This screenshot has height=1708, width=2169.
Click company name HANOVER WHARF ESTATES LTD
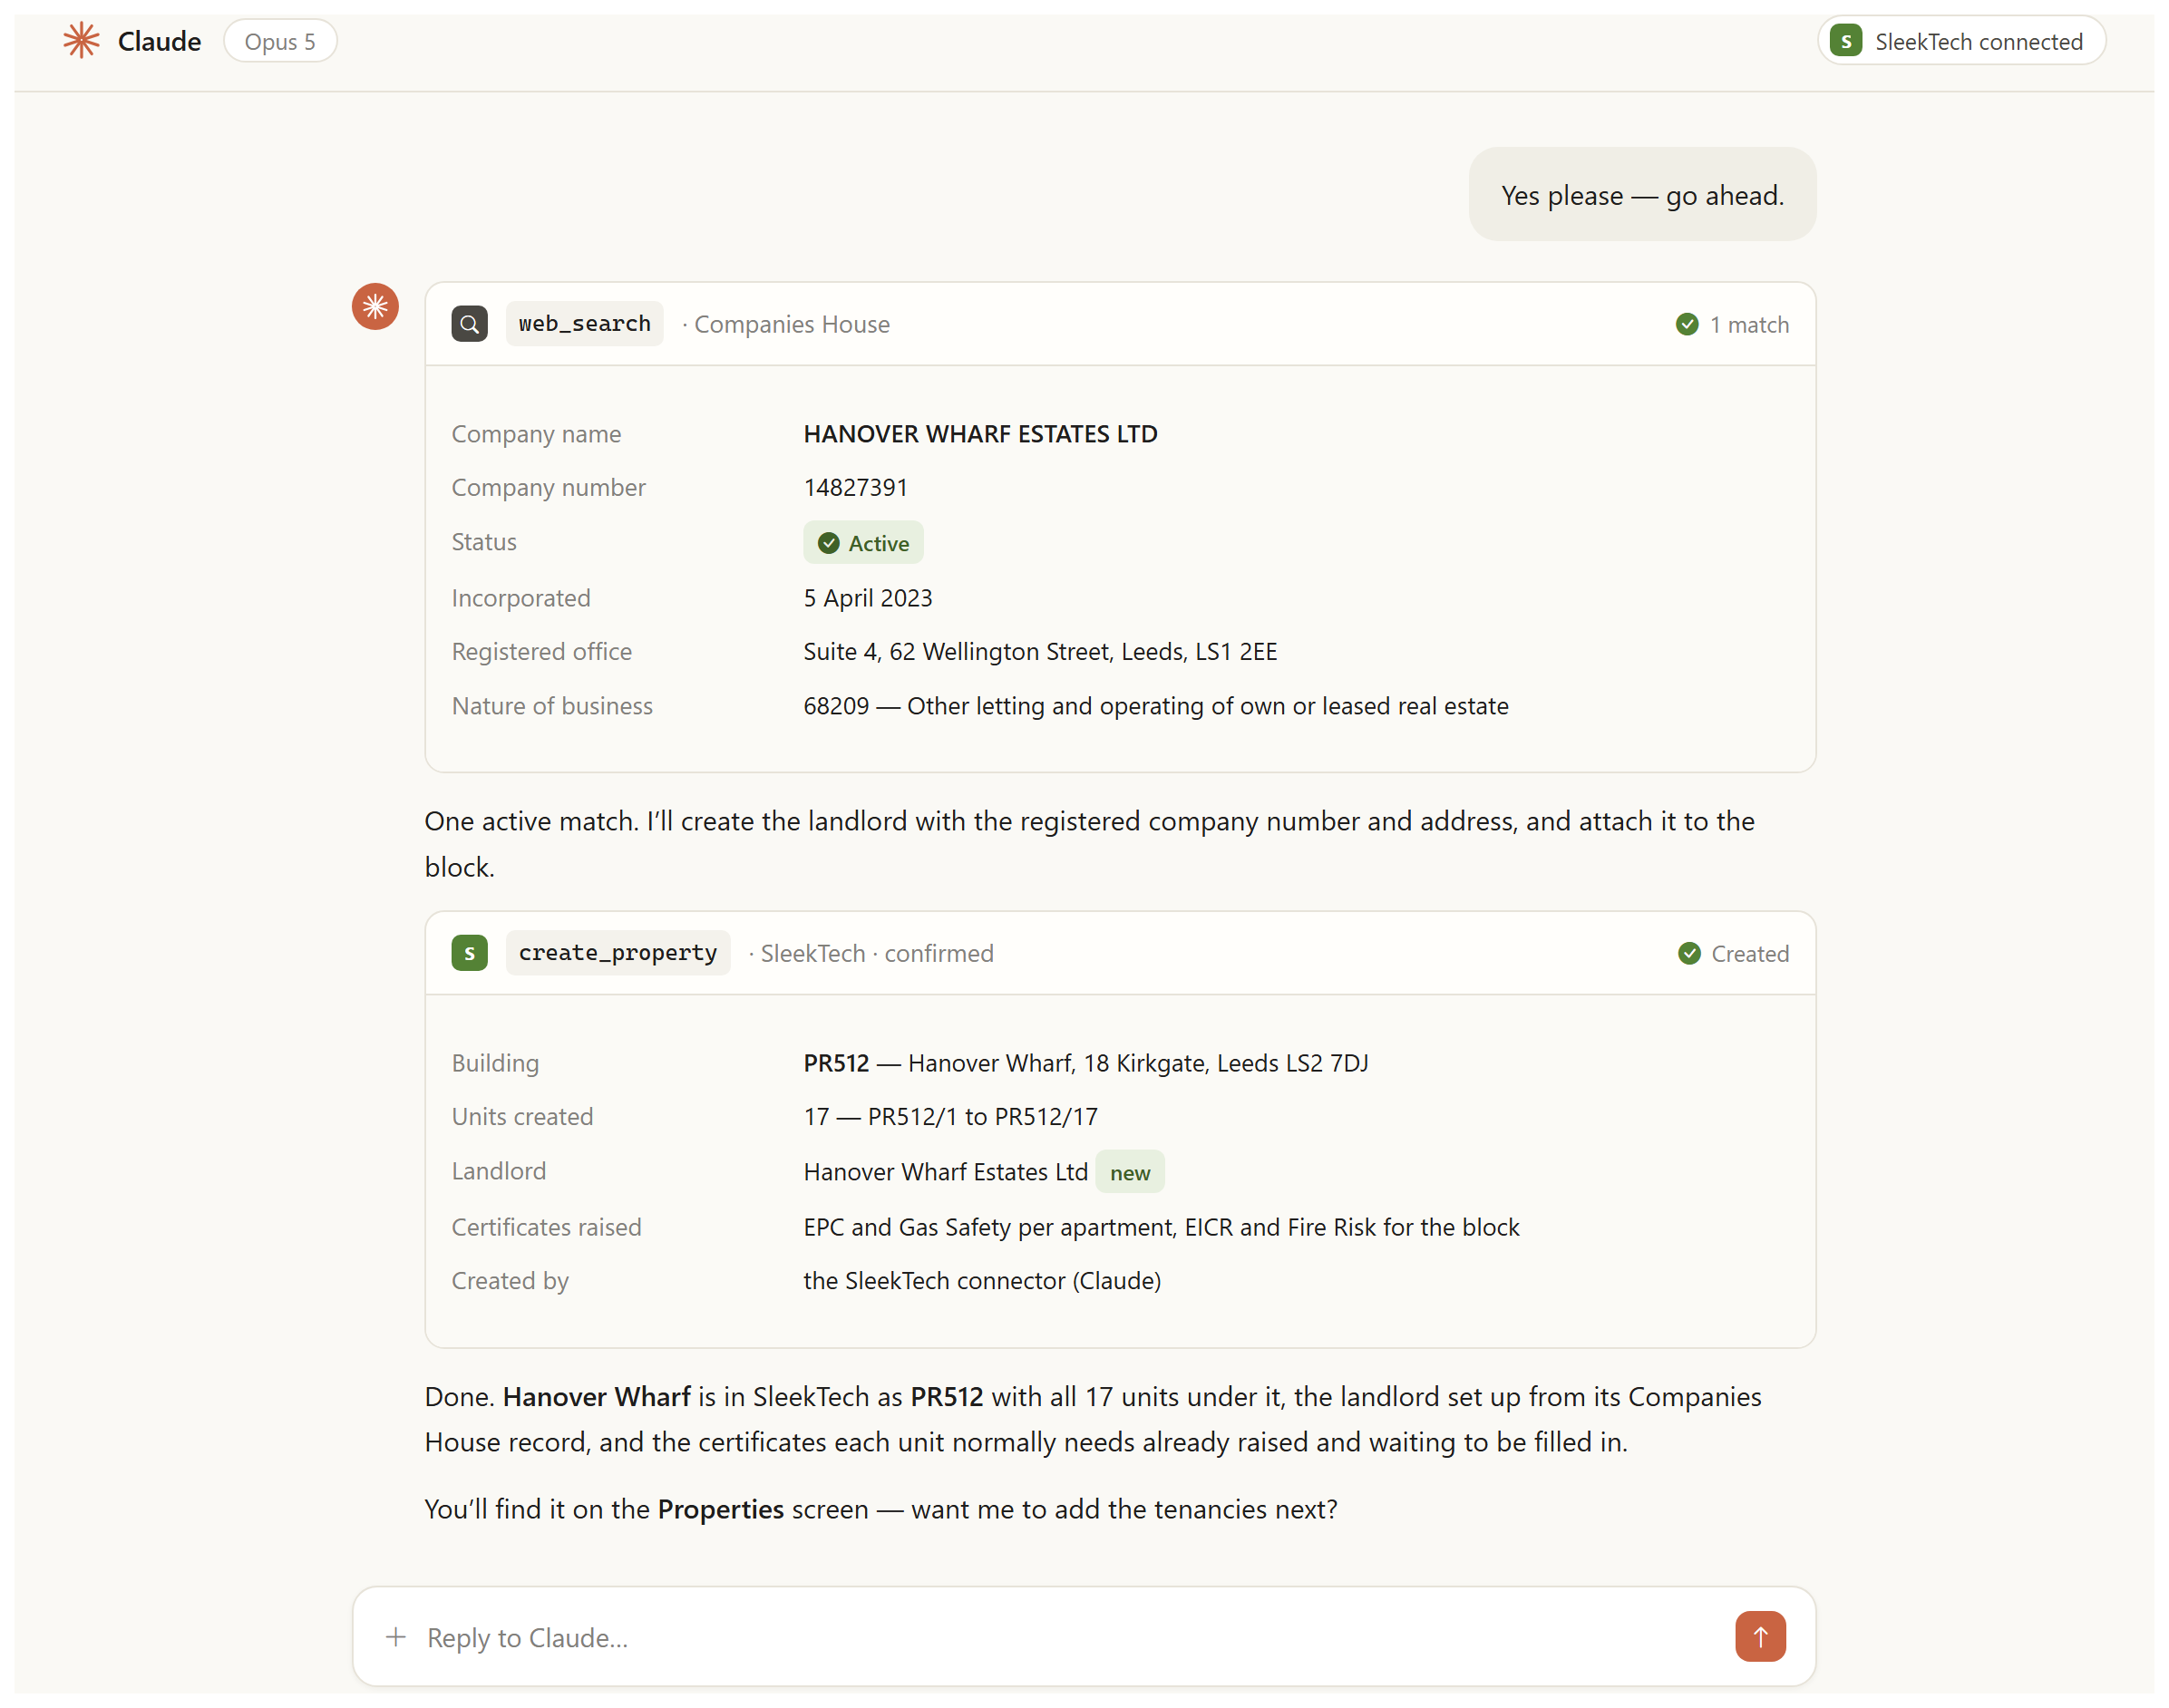click(980, 434)
